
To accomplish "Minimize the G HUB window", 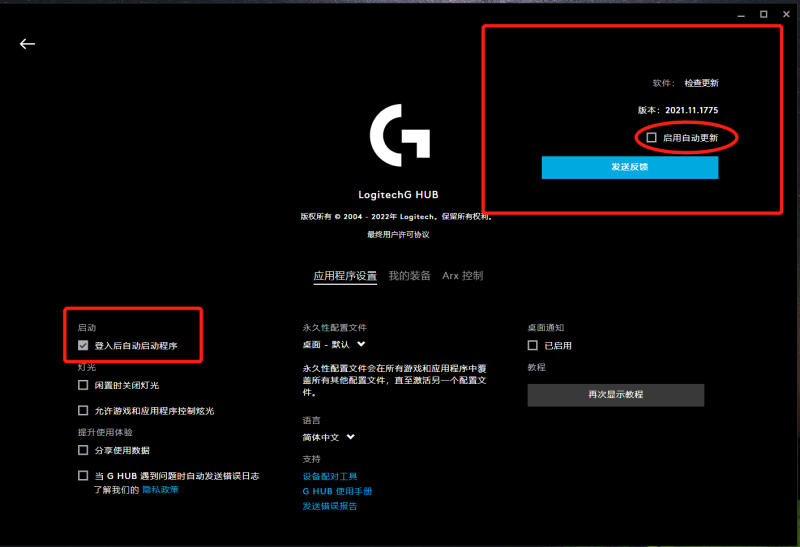I will [x=741, y=15].
